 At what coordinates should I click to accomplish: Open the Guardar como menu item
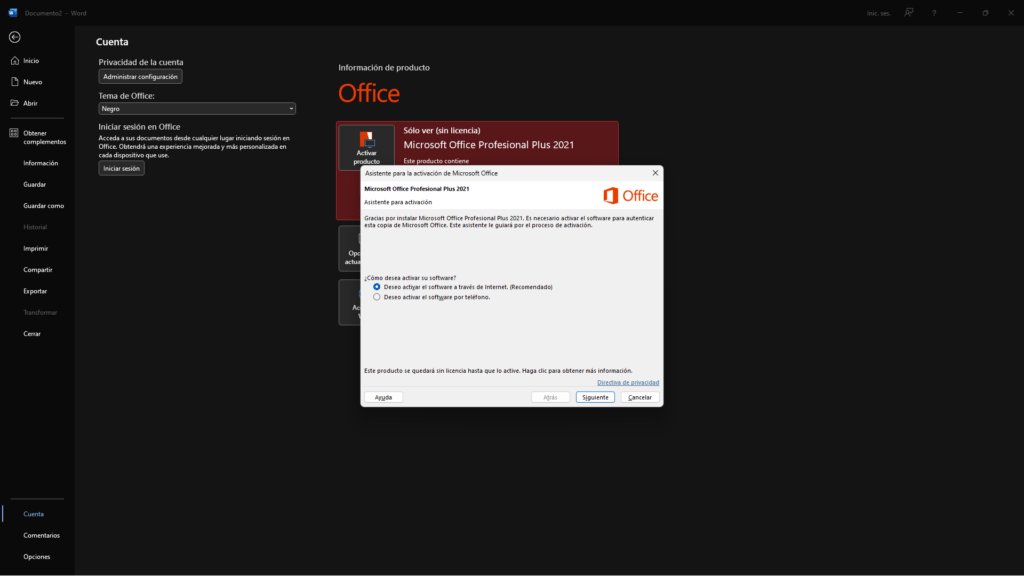point(43,206)
